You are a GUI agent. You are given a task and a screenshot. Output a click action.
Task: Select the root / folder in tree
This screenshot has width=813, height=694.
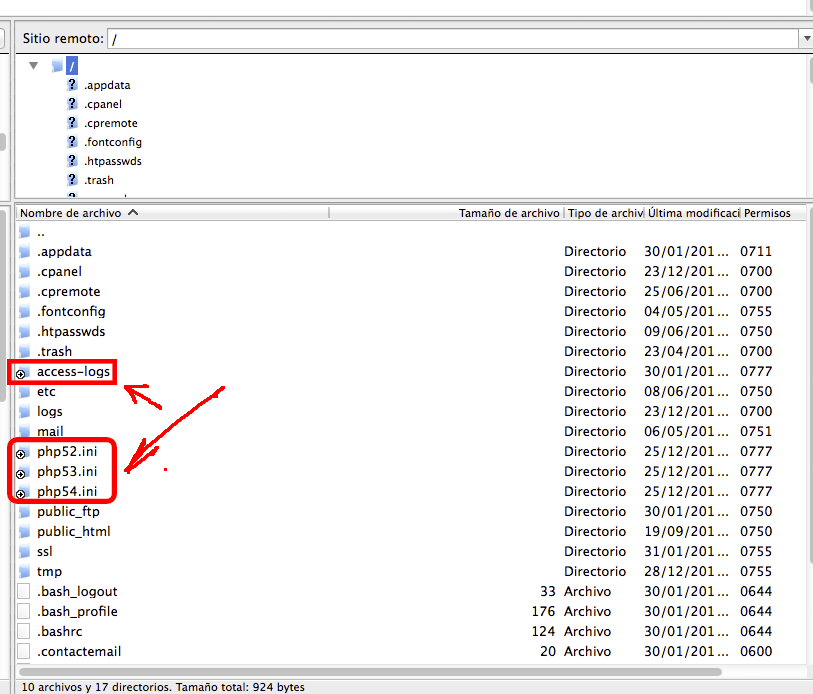tap(72, 66)
